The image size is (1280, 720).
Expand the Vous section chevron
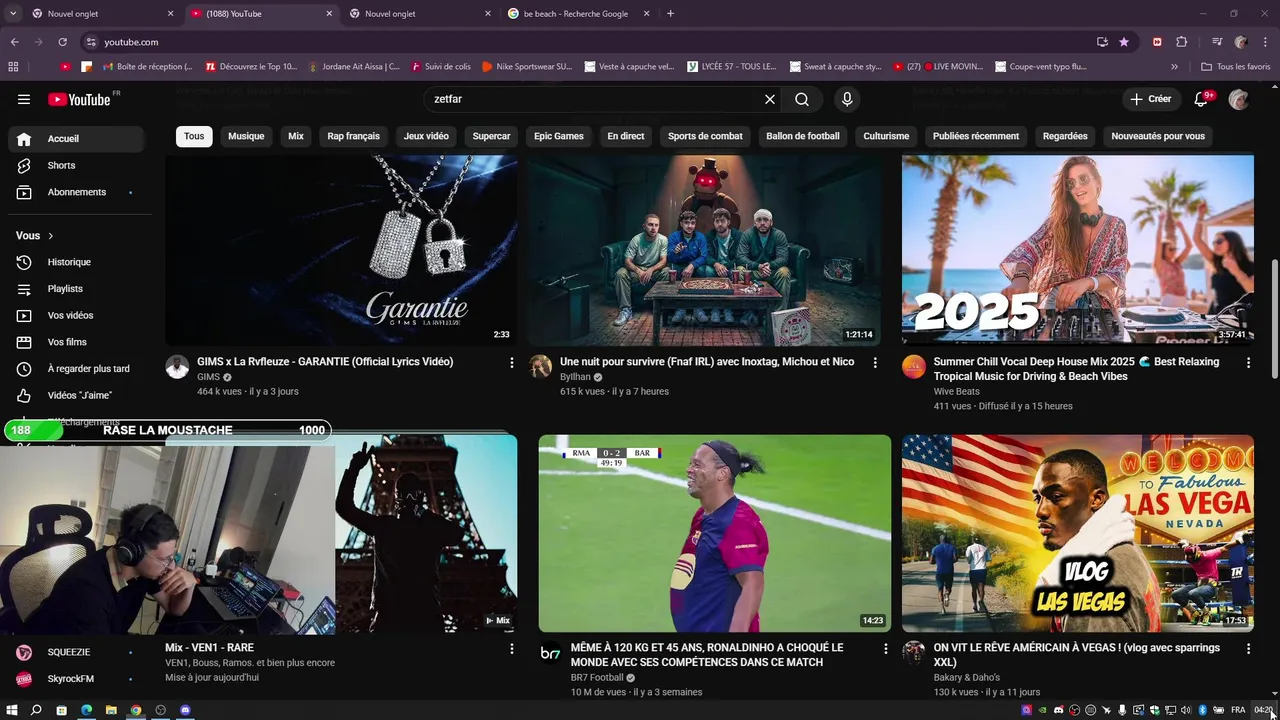click(50, 236)
